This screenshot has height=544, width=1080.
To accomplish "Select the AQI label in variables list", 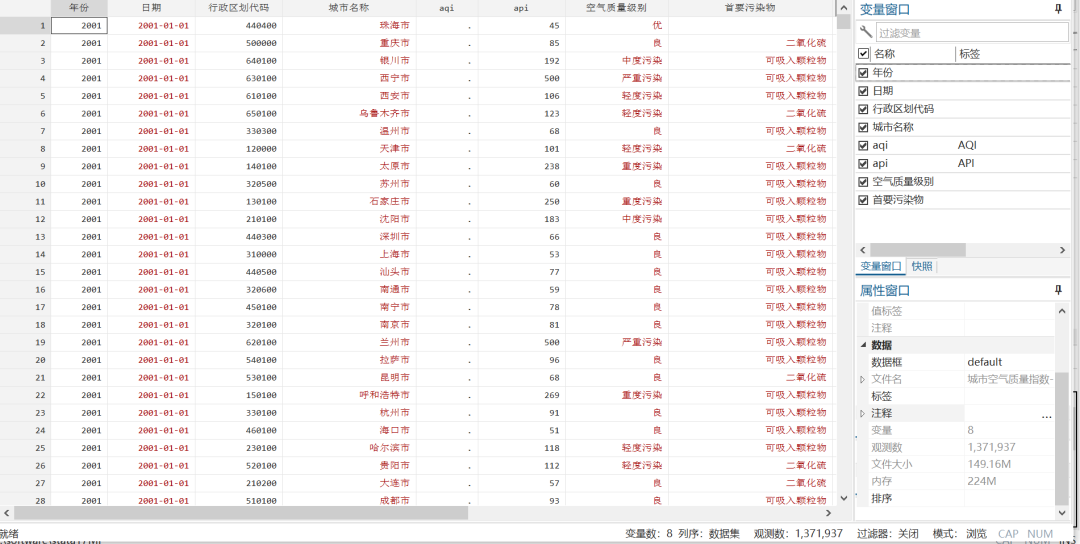I will click(x=967, y=145).
